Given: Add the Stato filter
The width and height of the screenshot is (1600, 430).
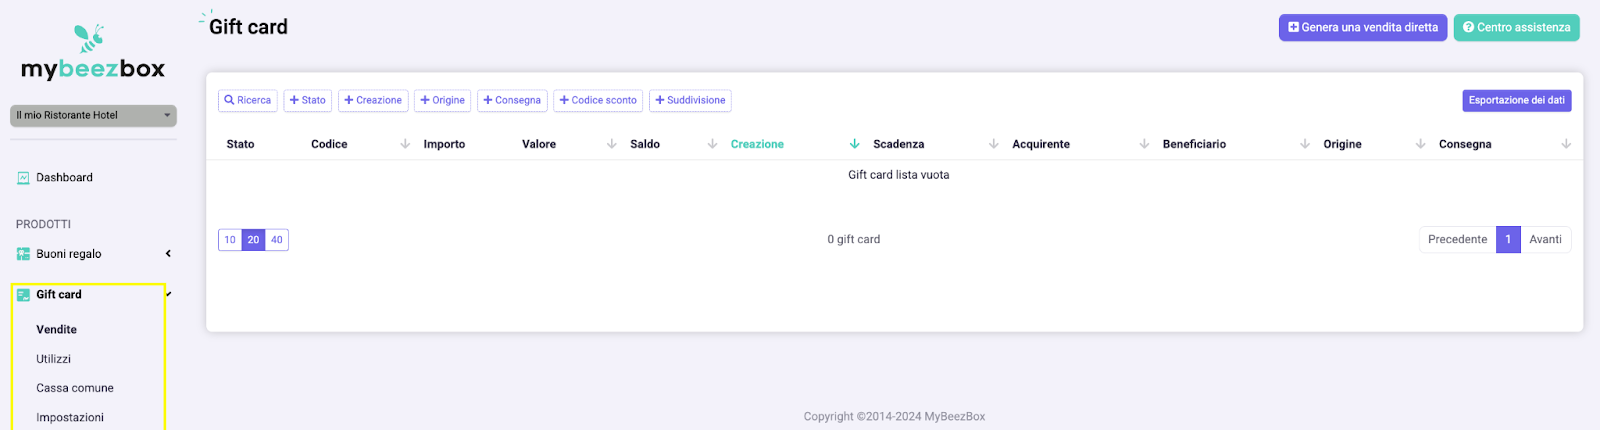Looking at the screenshot, I should [307, 100].
